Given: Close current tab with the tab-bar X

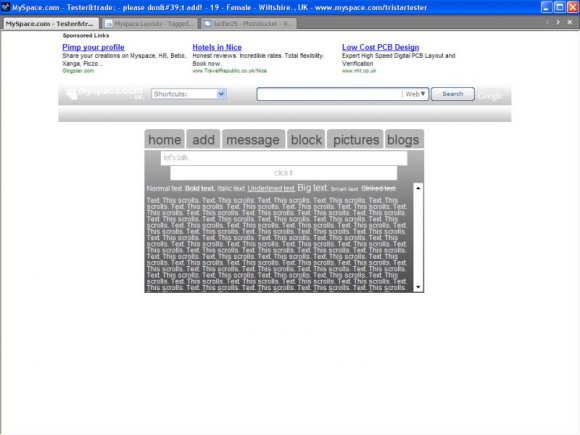Looking at the screenshot, I should [x=570, y=22].
